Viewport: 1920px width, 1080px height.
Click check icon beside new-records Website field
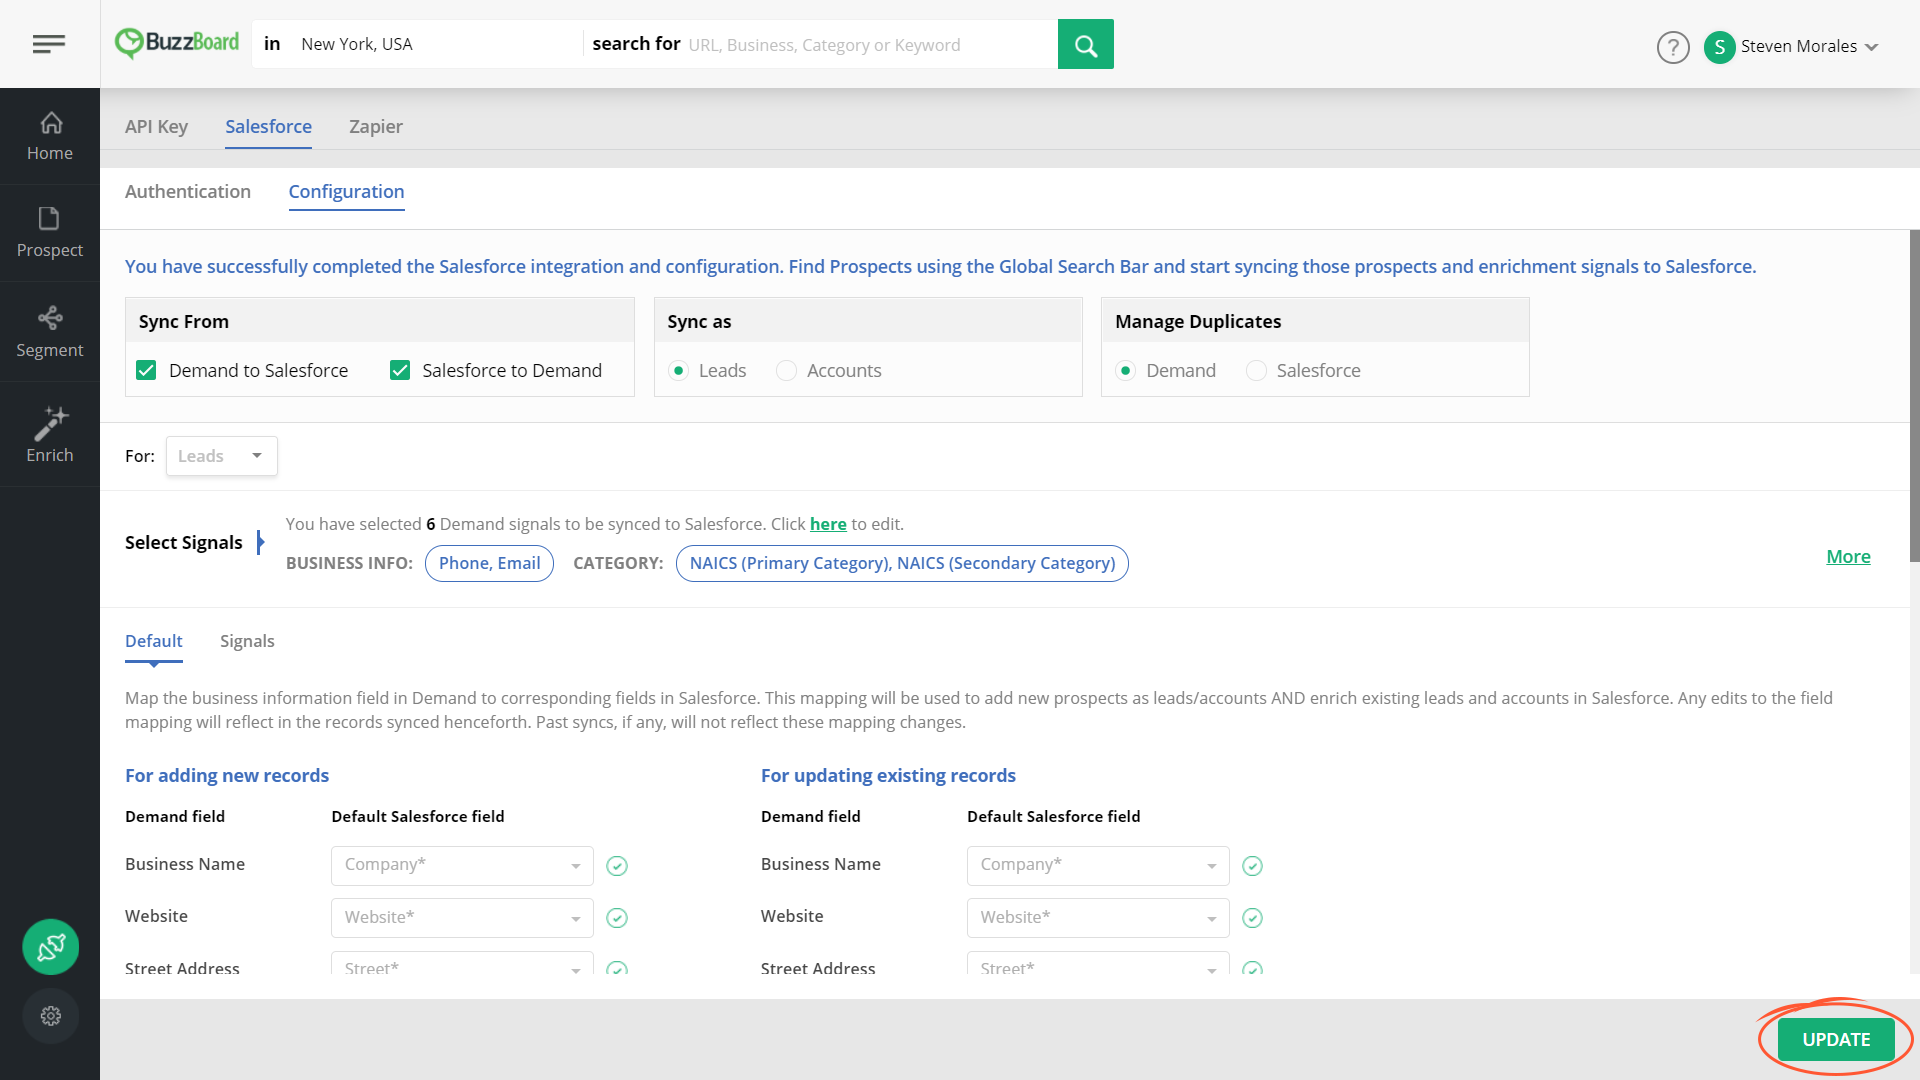(617, 918)
